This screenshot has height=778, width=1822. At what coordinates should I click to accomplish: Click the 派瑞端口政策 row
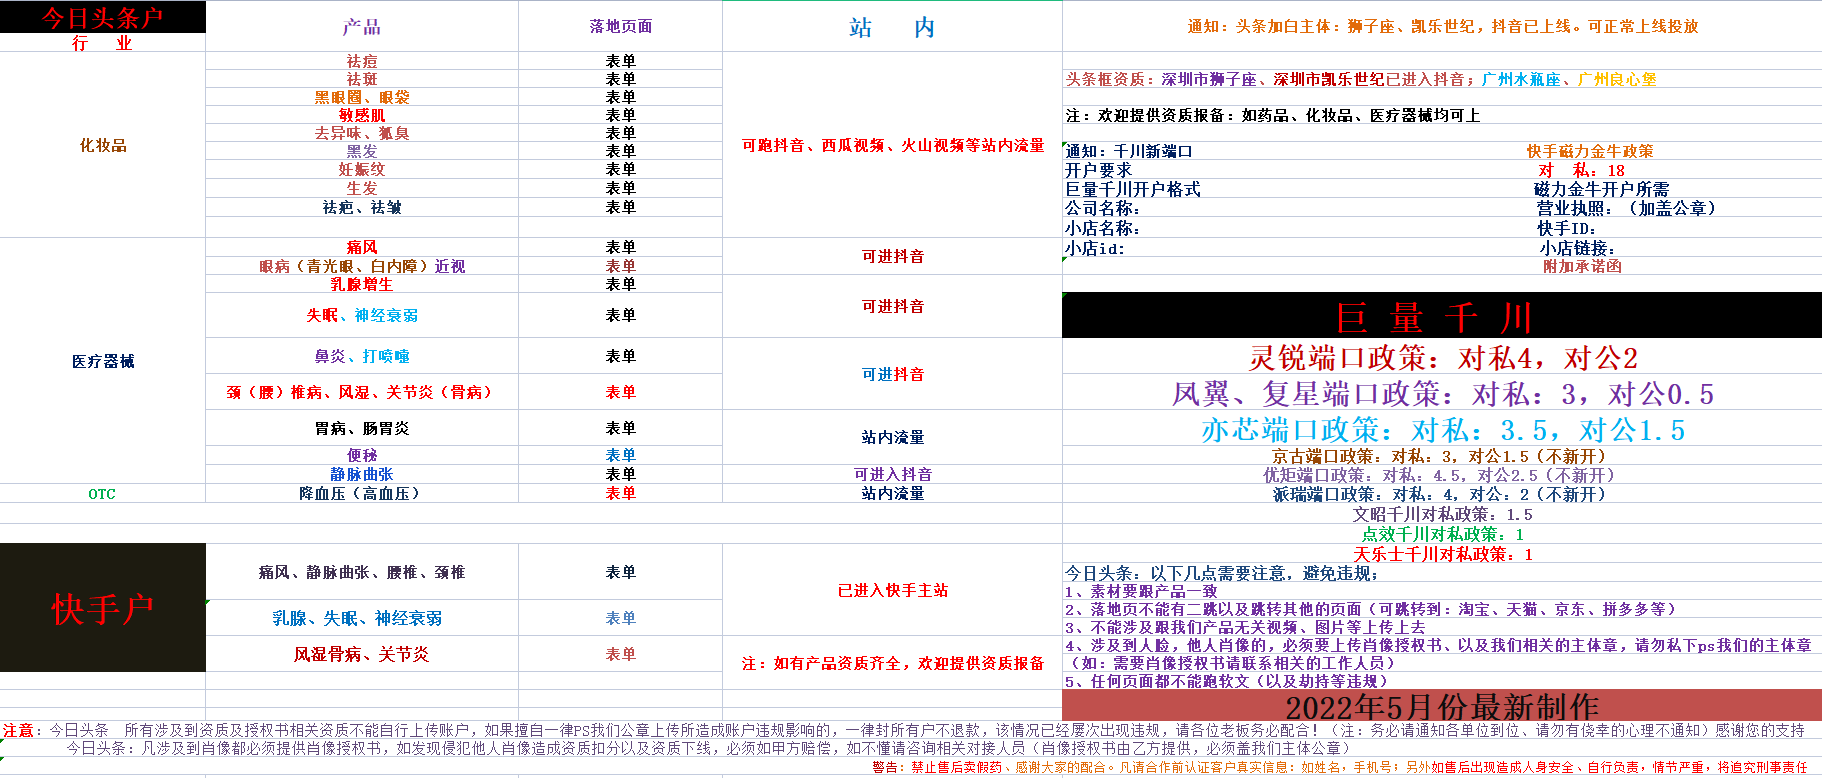[1442, 494]
